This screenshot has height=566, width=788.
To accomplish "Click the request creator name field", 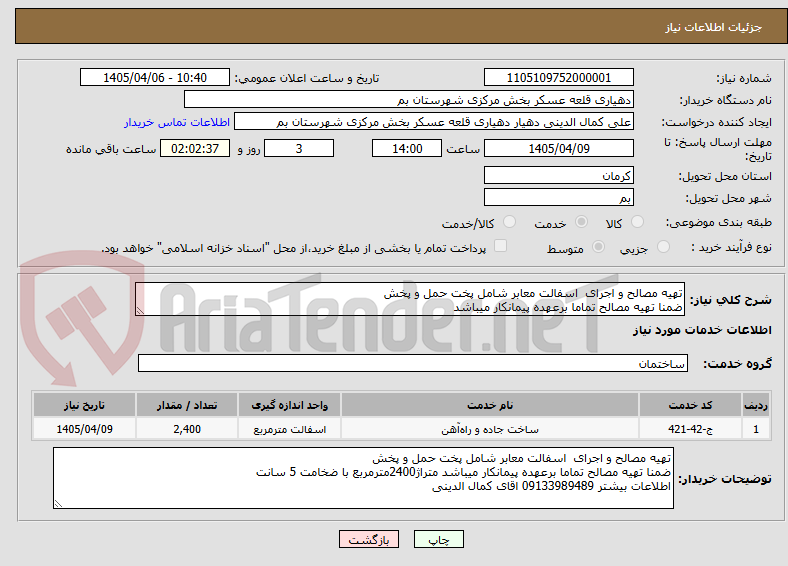I will click(434, 122).
